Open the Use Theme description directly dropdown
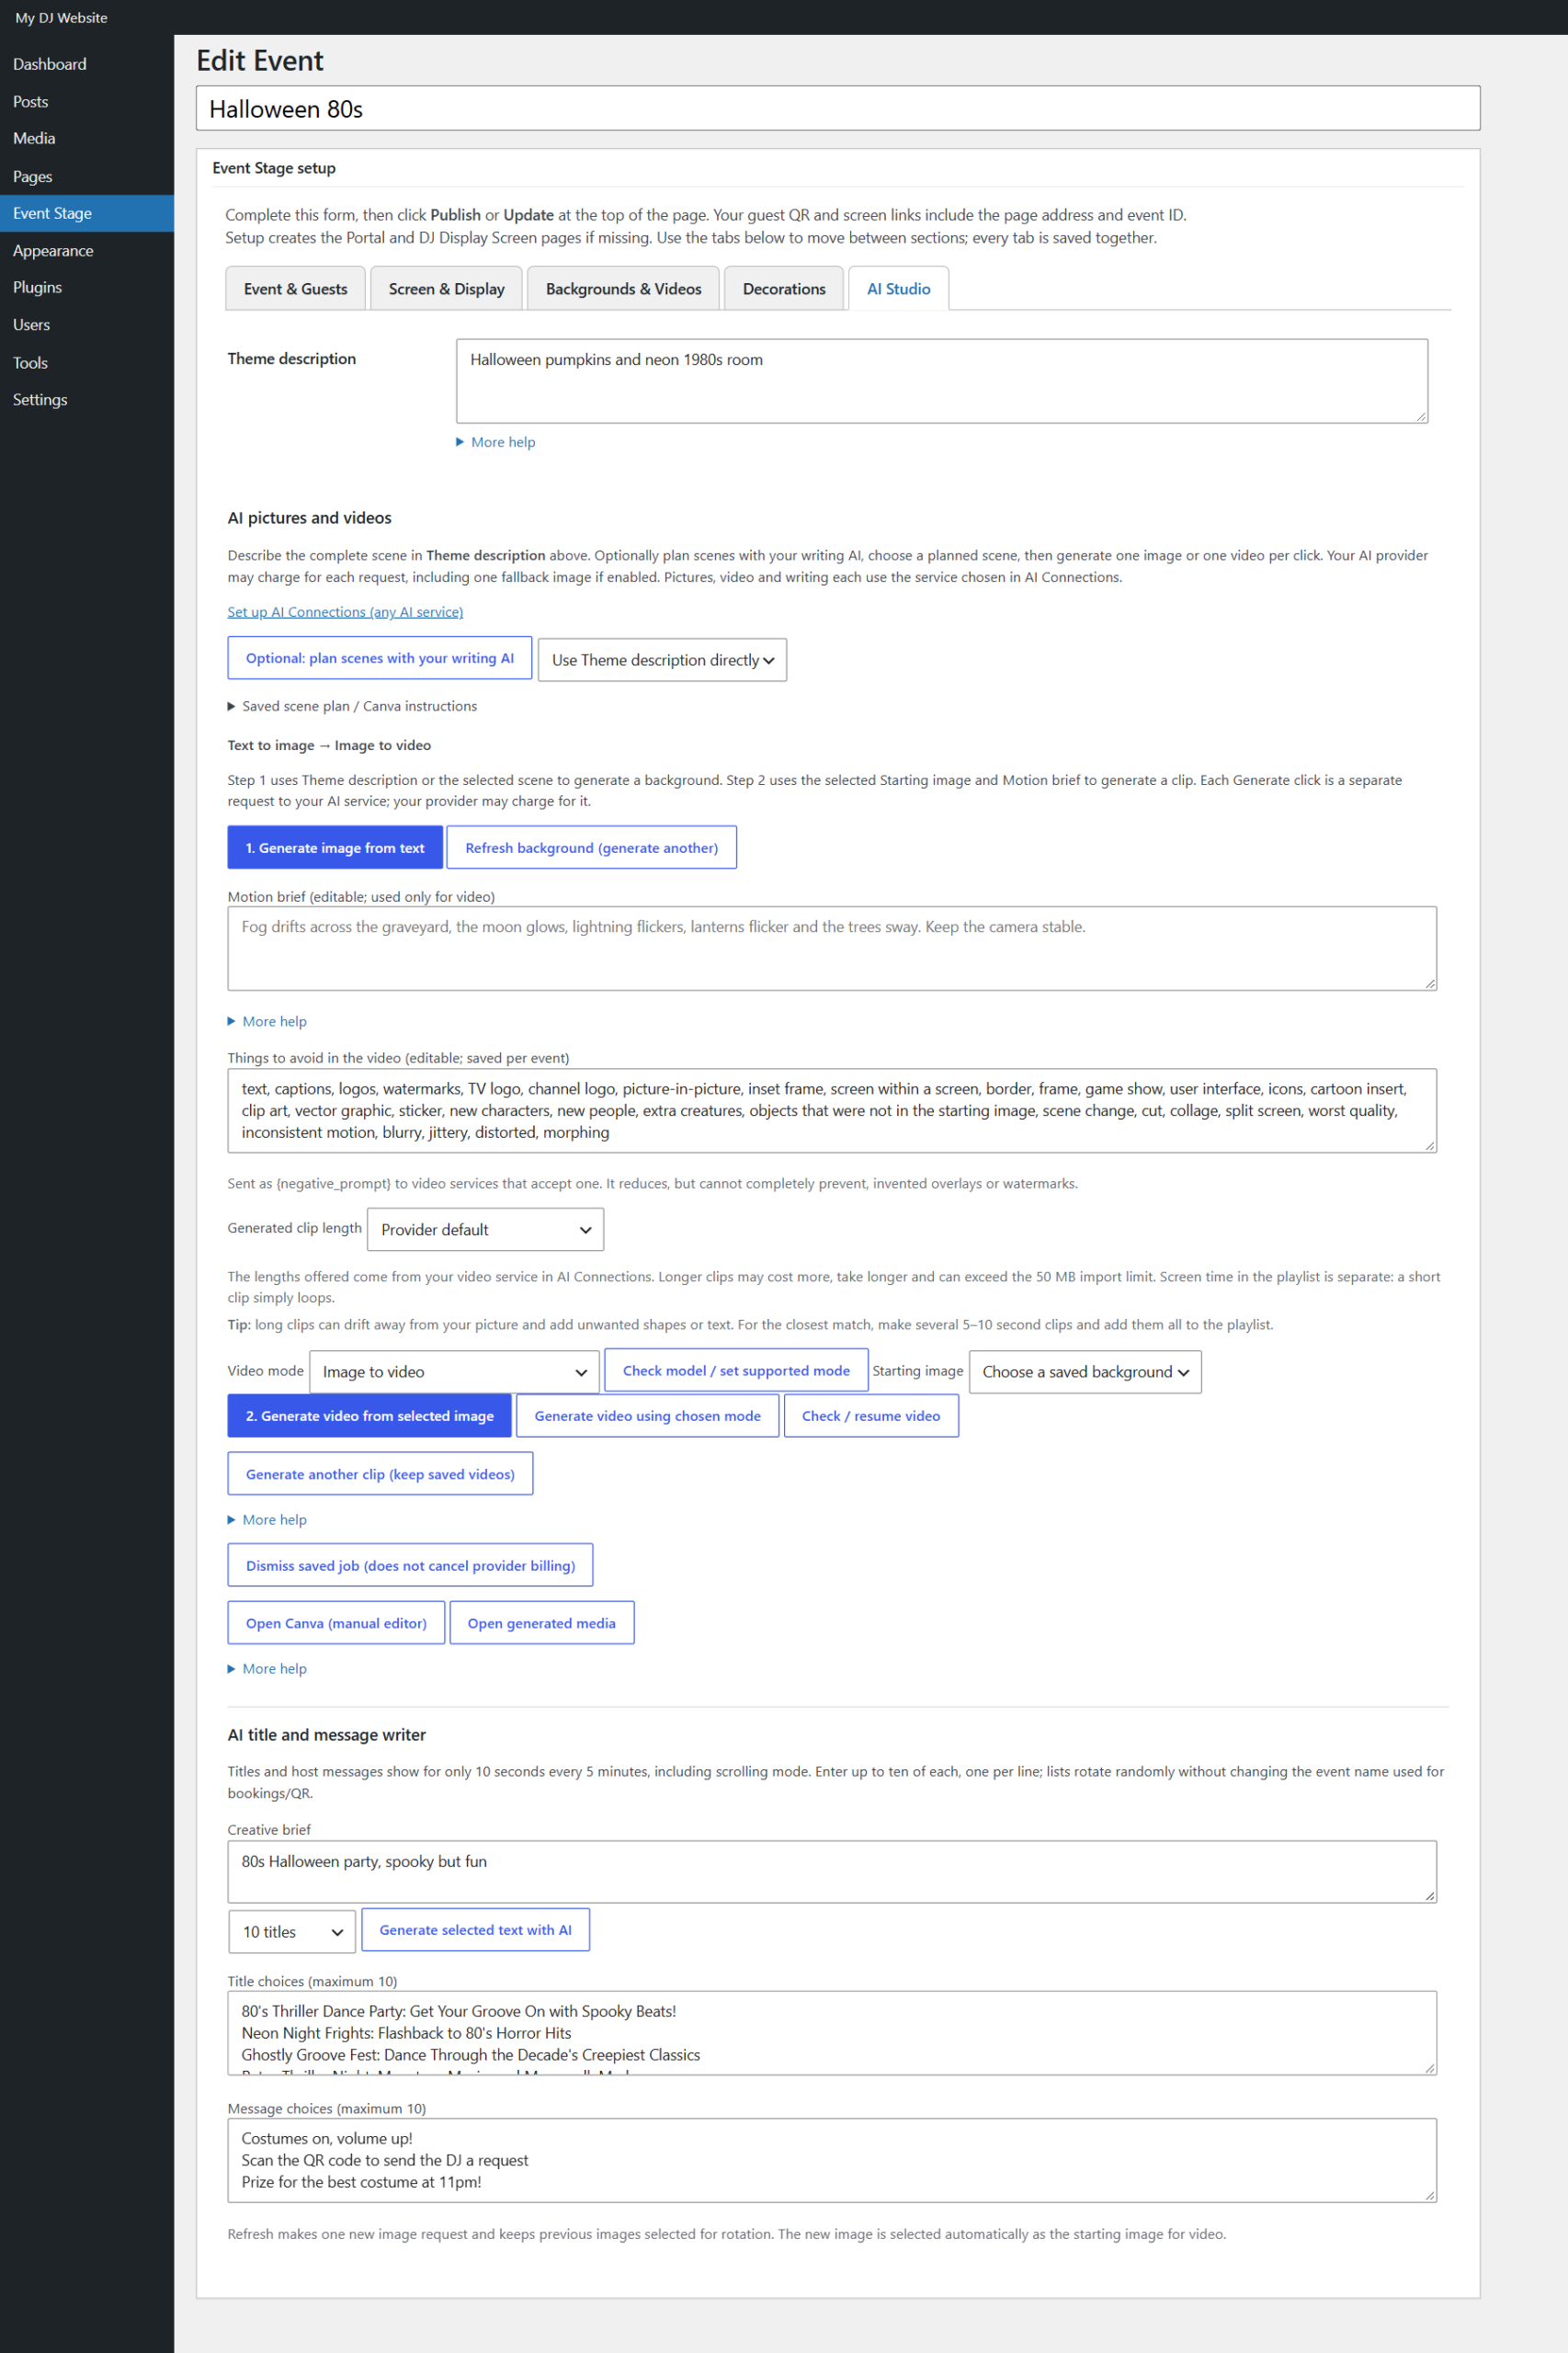This screenshot has width=1568, height=2353. [x=662, y=660]
